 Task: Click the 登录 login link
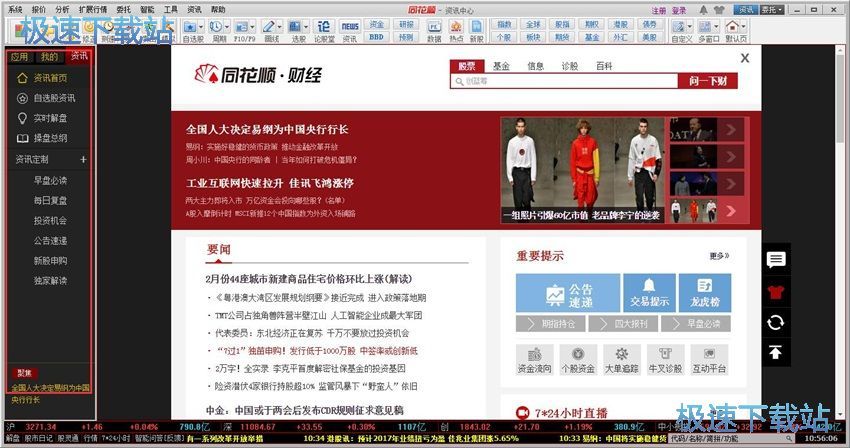[x=679, y=10]
